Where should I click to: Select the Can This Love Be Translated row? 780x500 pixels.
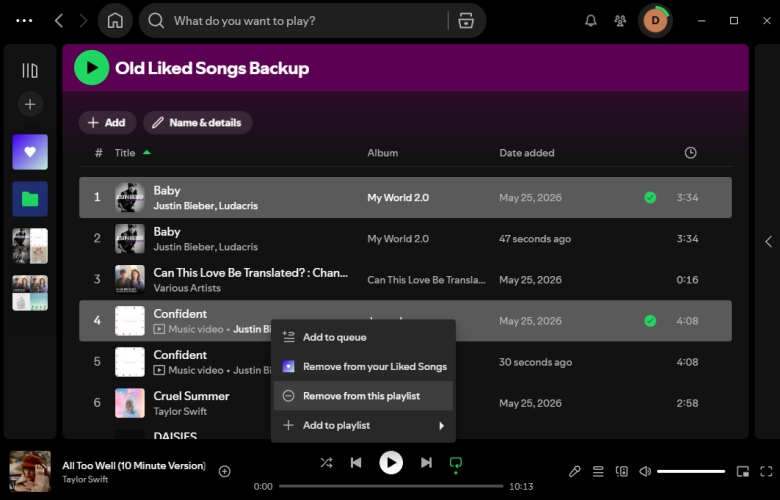click(405, 280)
